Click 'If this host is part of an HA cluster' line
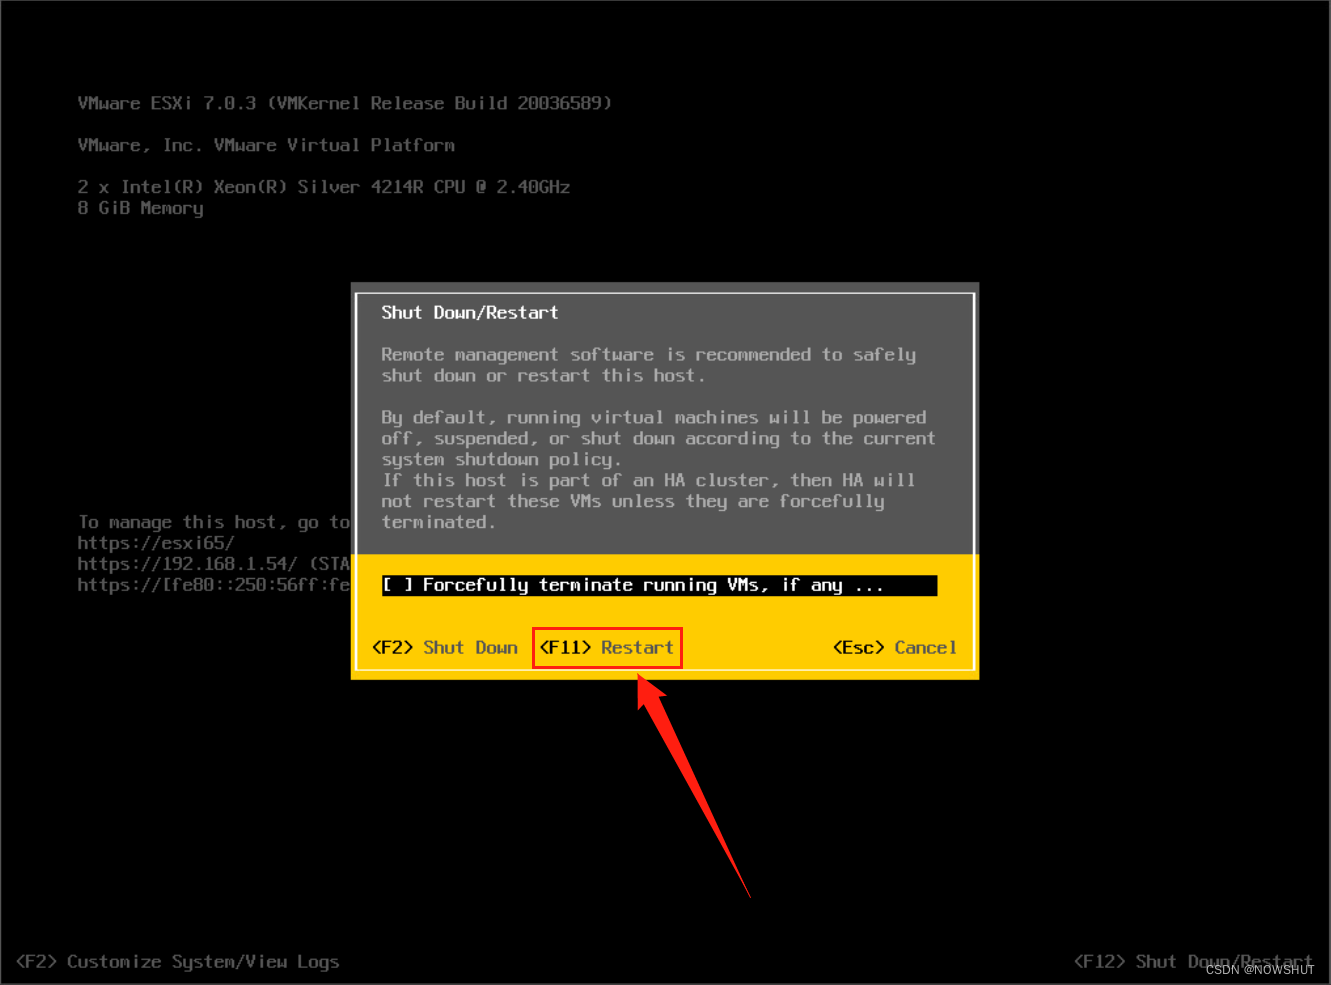This screenshot has height=985, width=1331. [x=648, y=480]
